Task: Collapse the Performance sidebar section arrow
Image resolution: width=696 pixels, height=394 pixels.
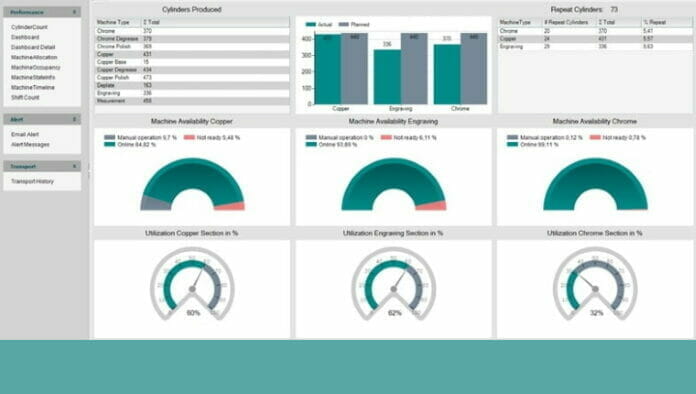Action: [74, 12]
